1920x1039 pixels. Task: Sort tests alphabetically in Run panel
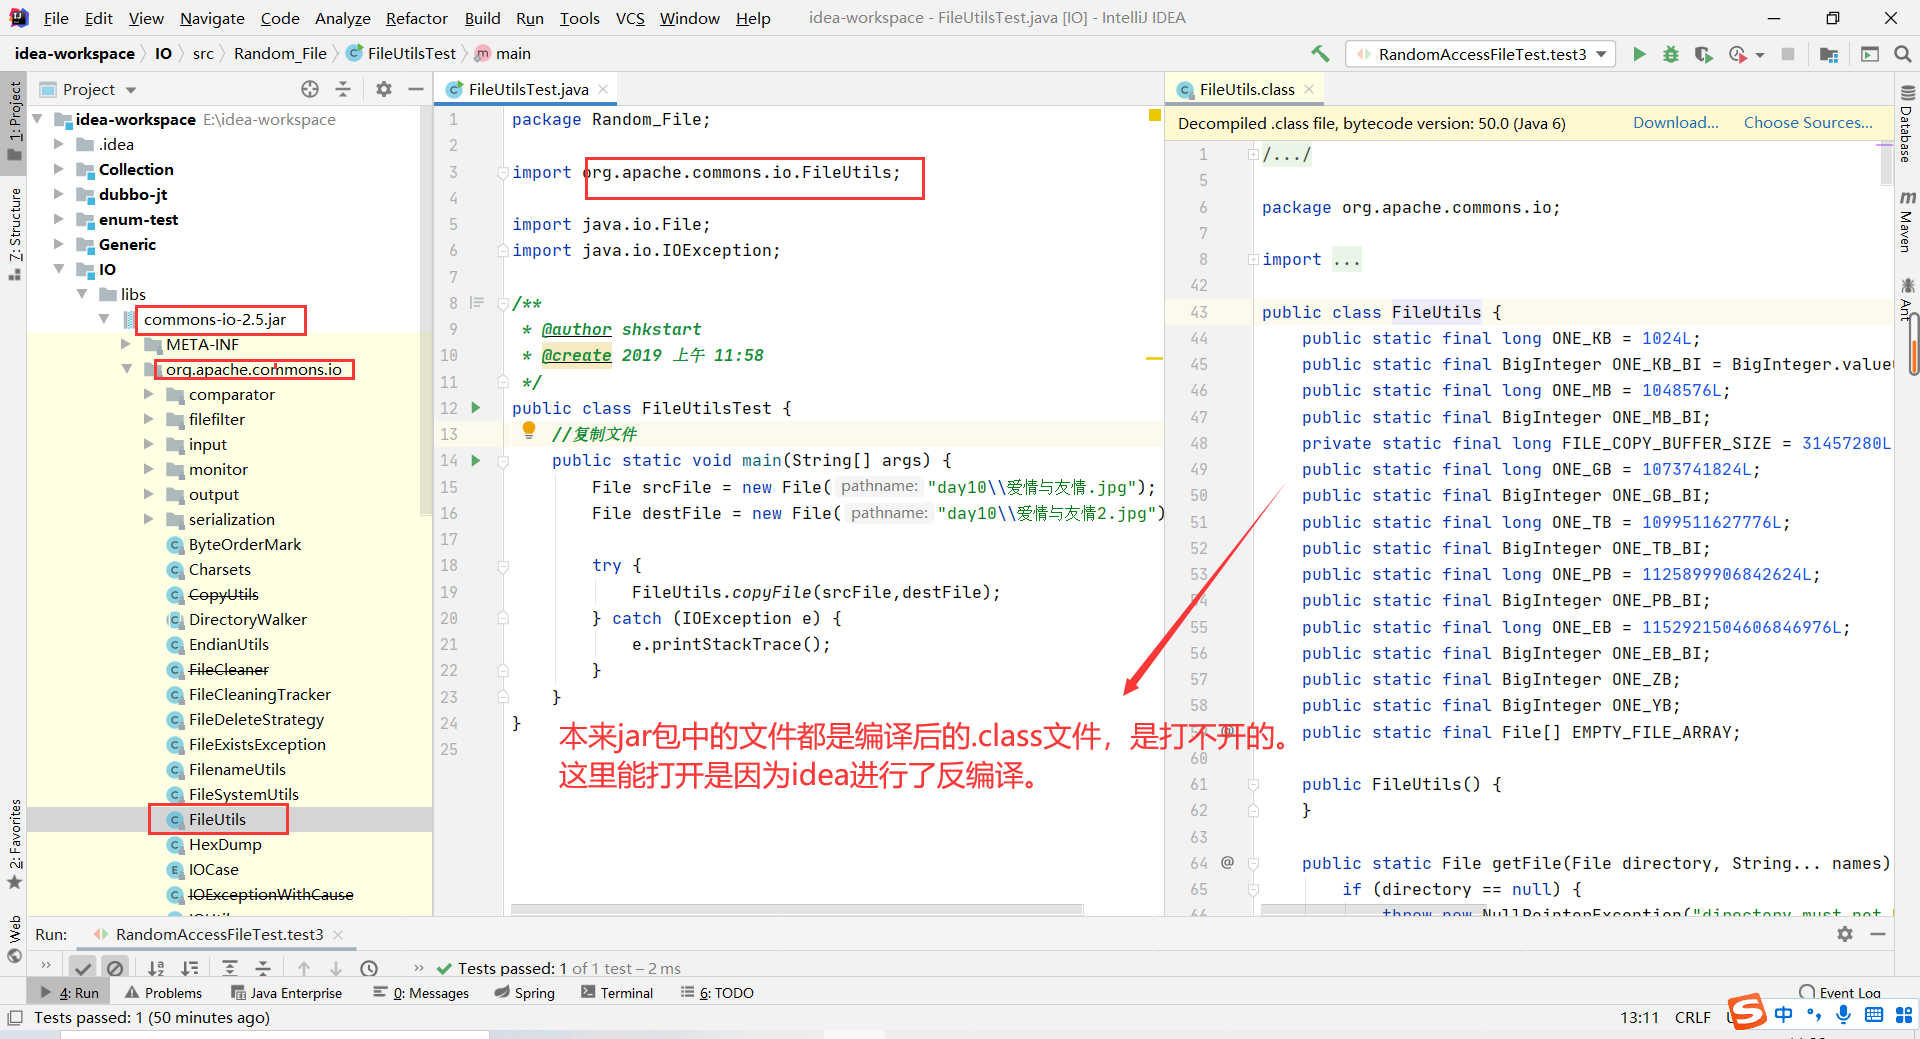[x=156, y=968]
